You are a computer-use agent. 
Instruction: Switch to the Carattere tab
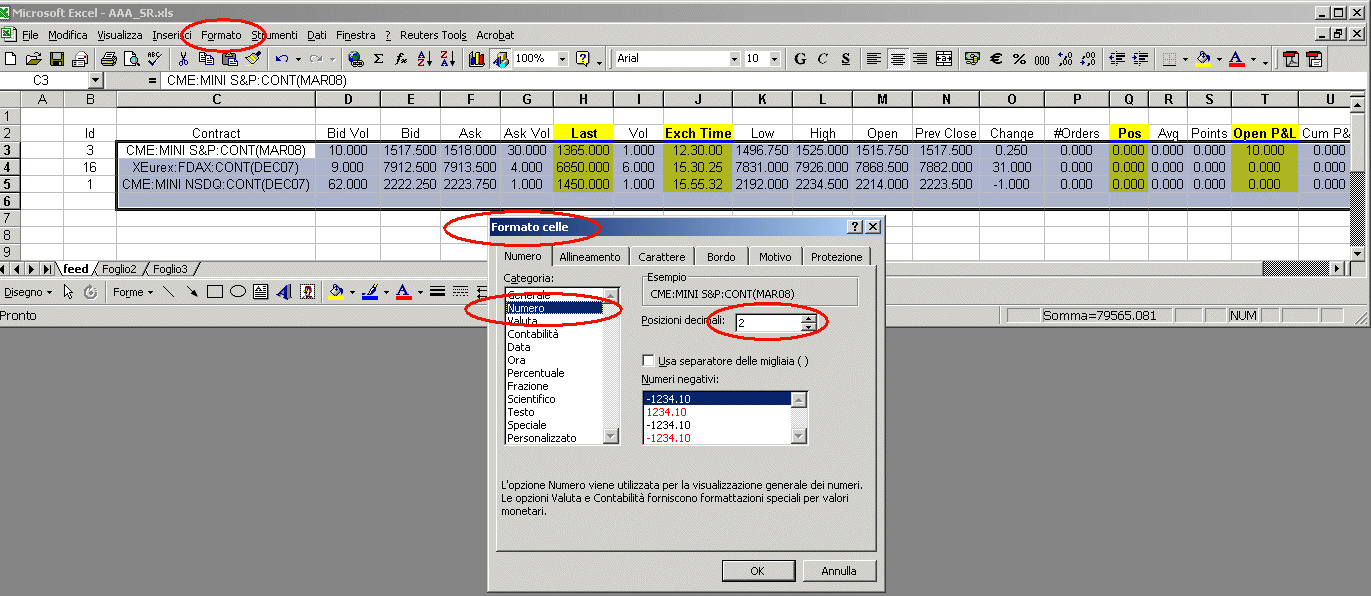tap(662, 257)
